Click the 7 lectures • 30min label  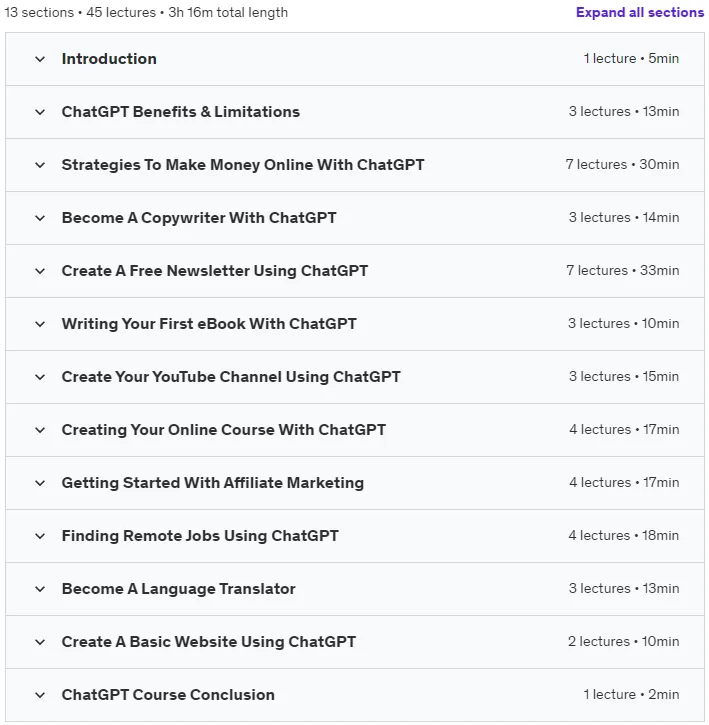[x=622, y=165]
